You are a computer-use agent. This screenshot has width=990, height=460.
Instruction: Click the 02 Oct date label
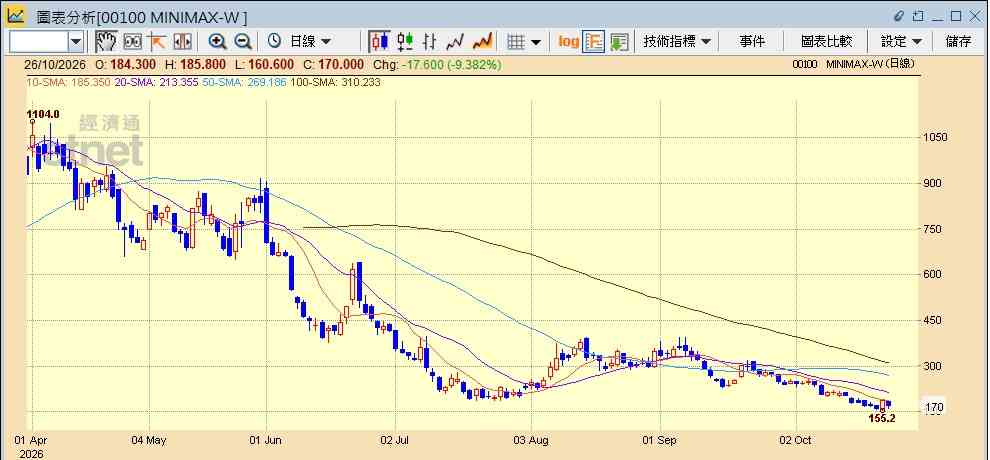coord(796,440)
